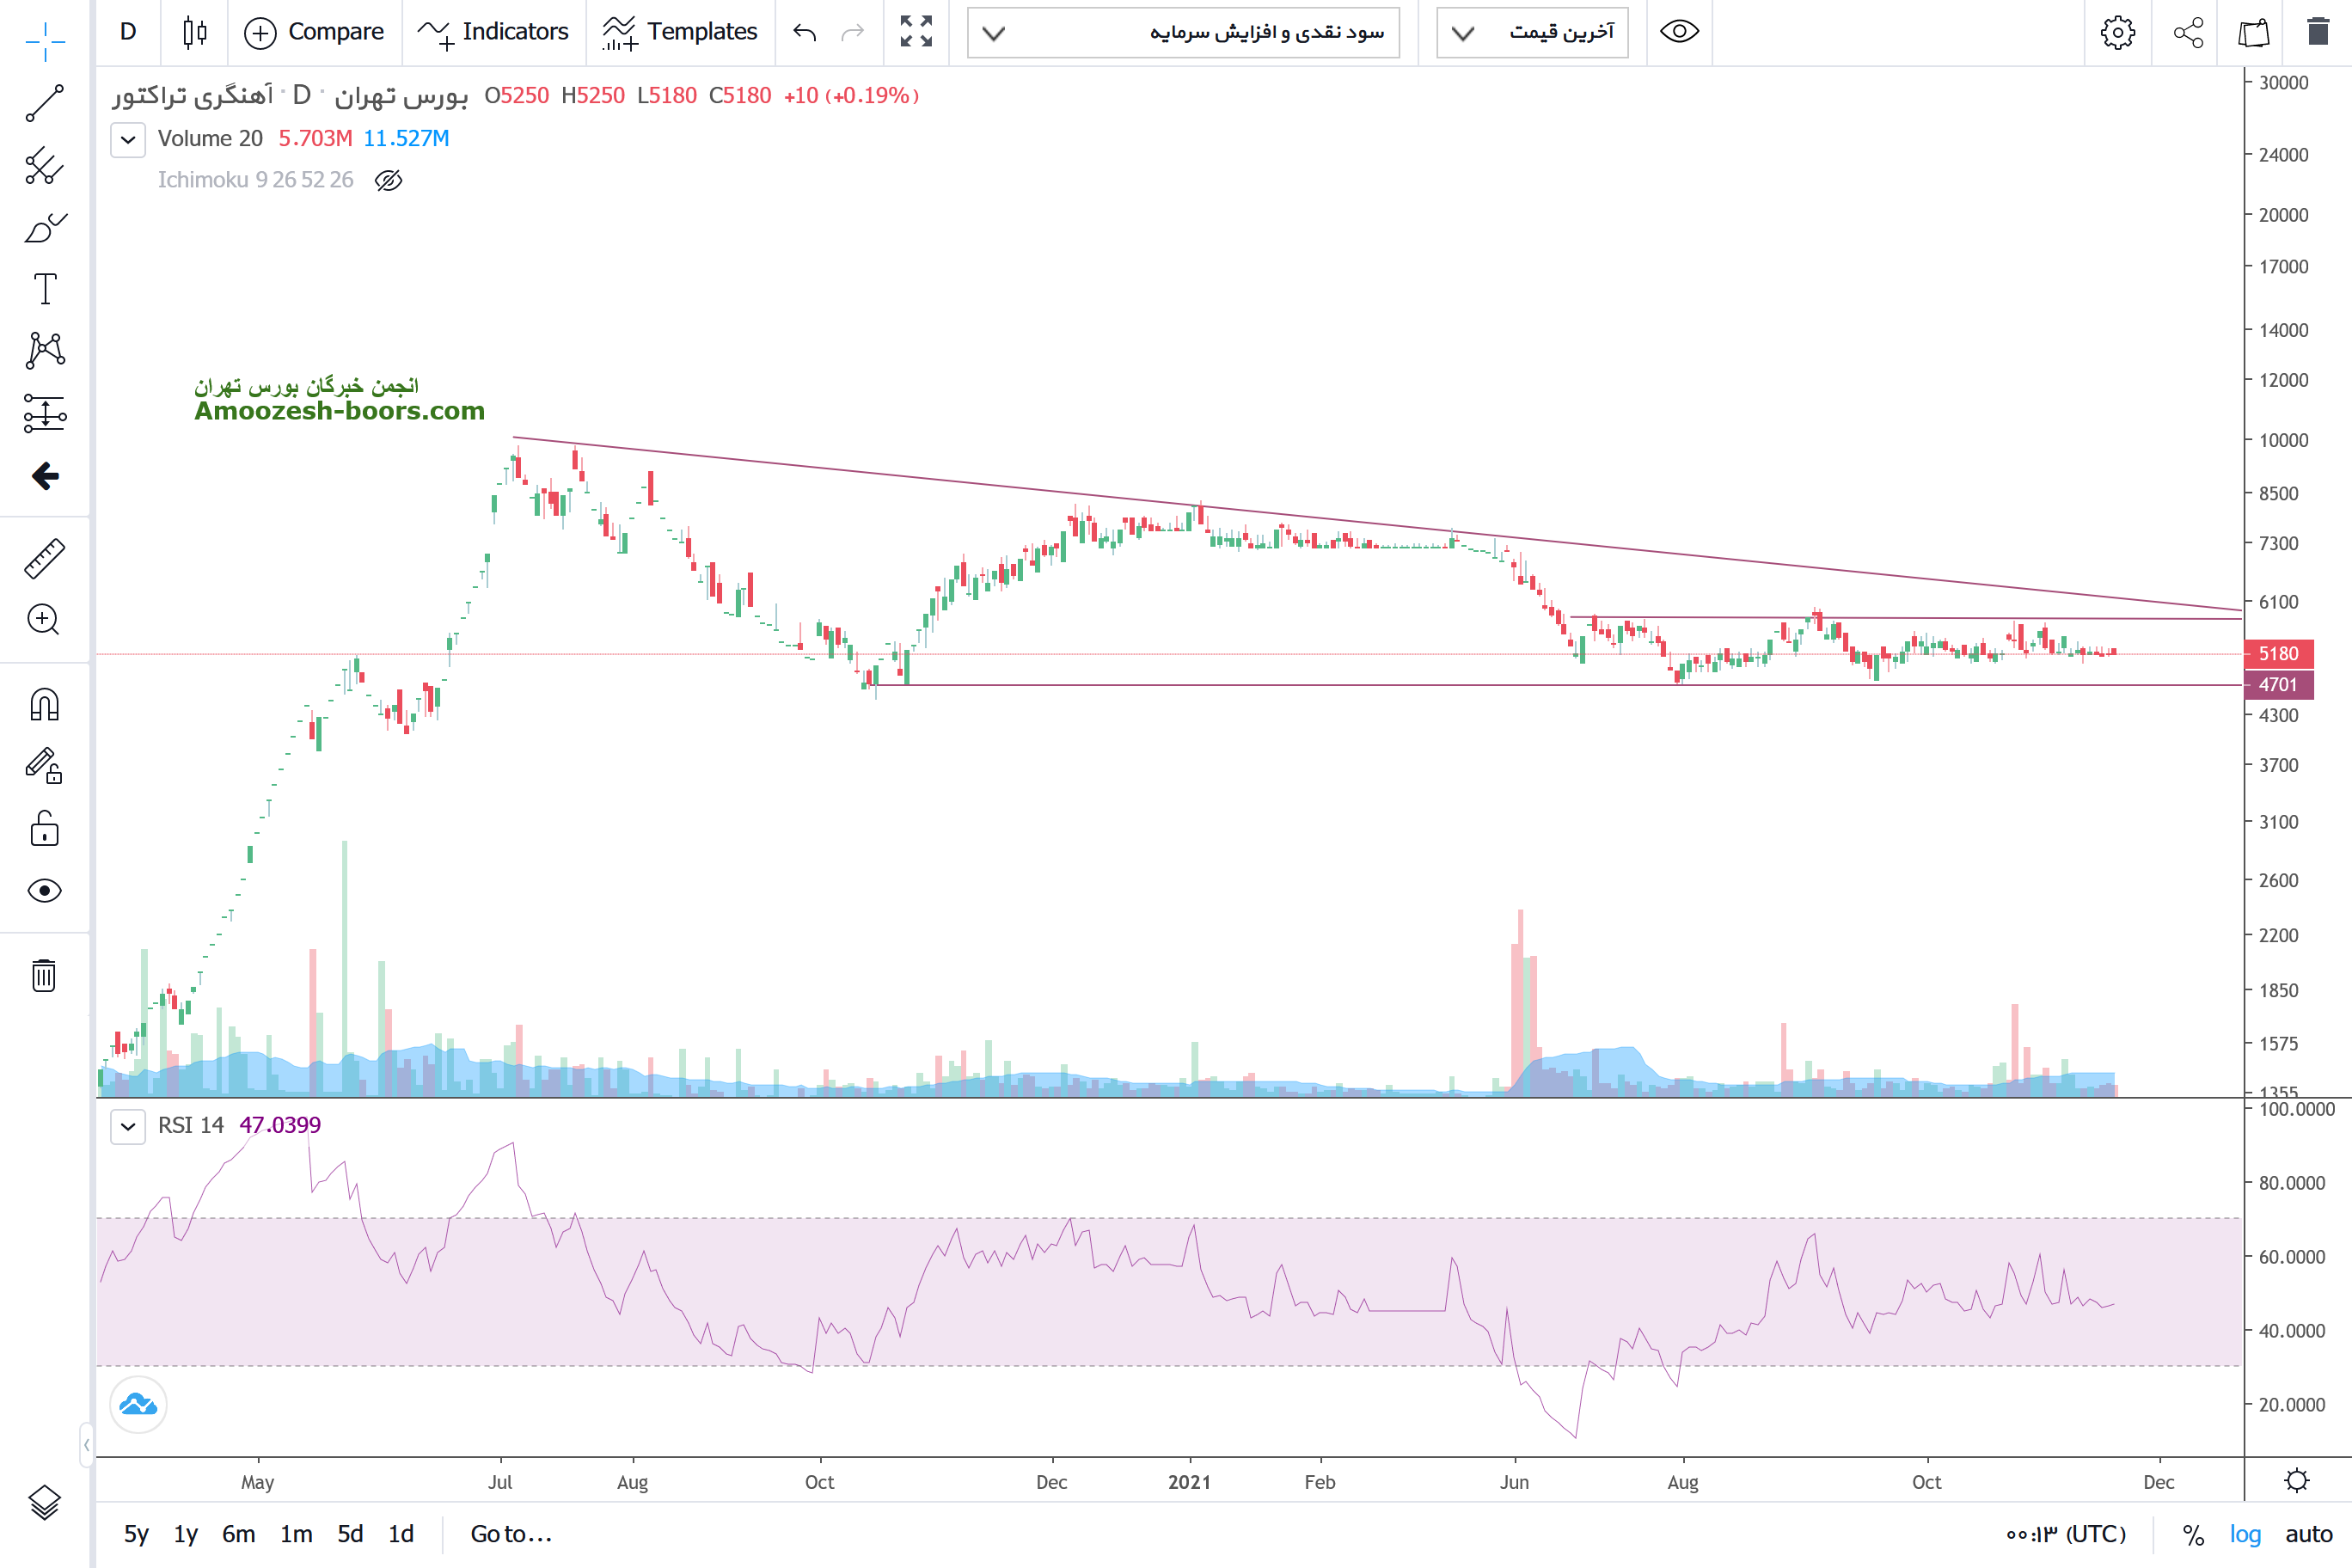This screenshot has width=2352, height=1568.
Task: Collapse the Volume indicator legend chevron
Action: coord(128,139)
